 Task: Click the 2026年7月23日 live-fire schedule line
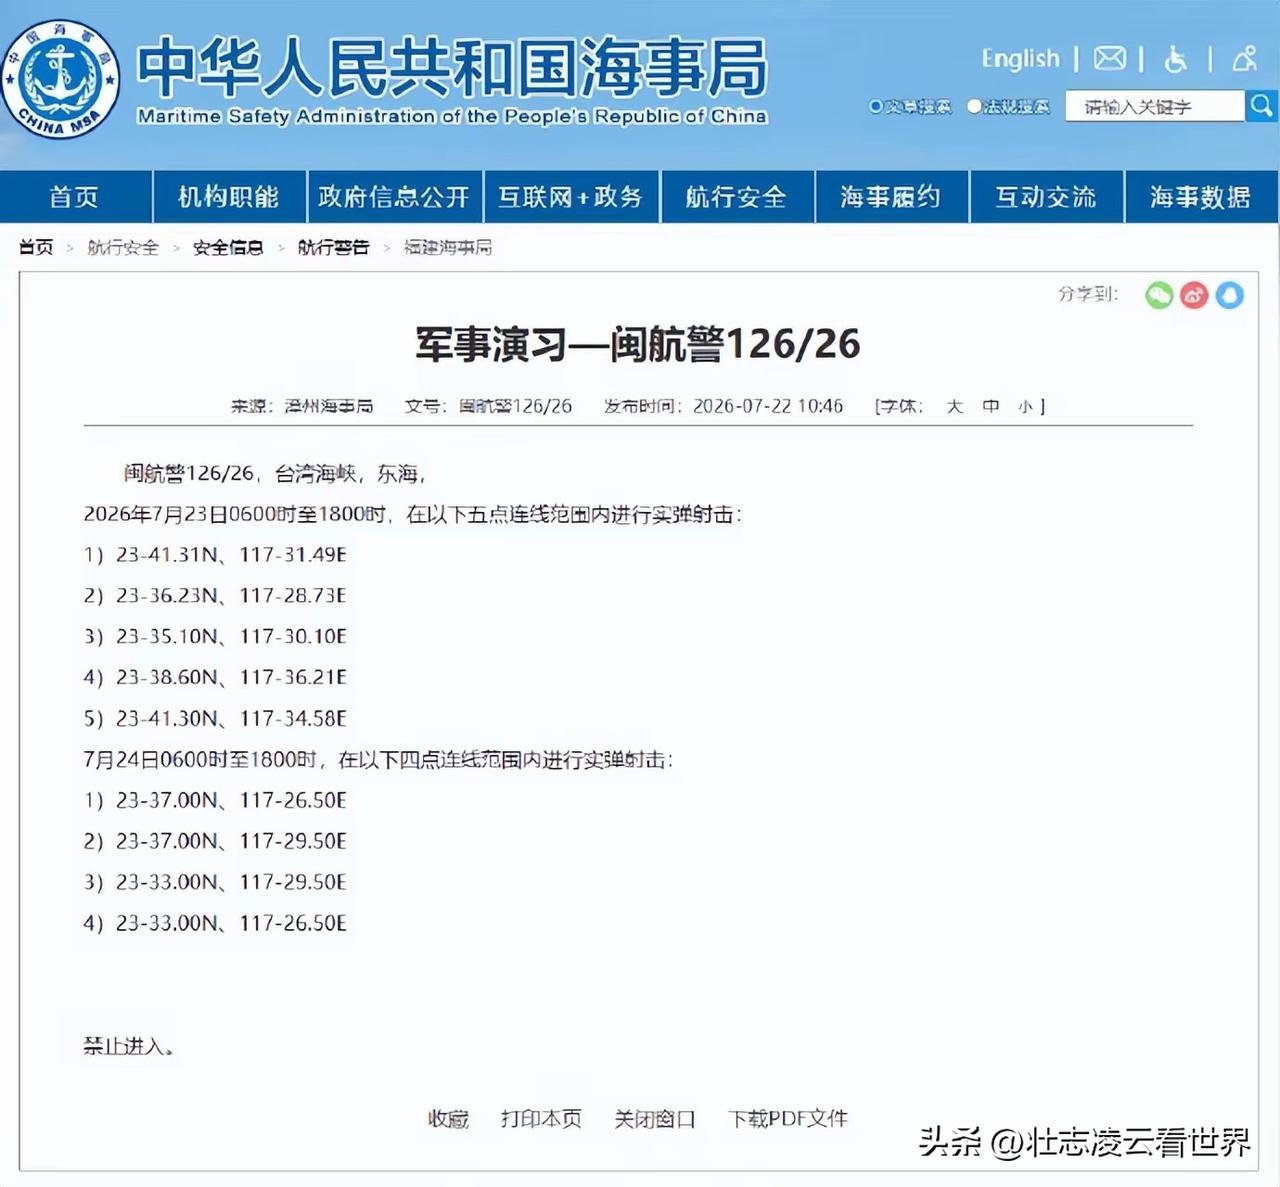click(413, 514)
